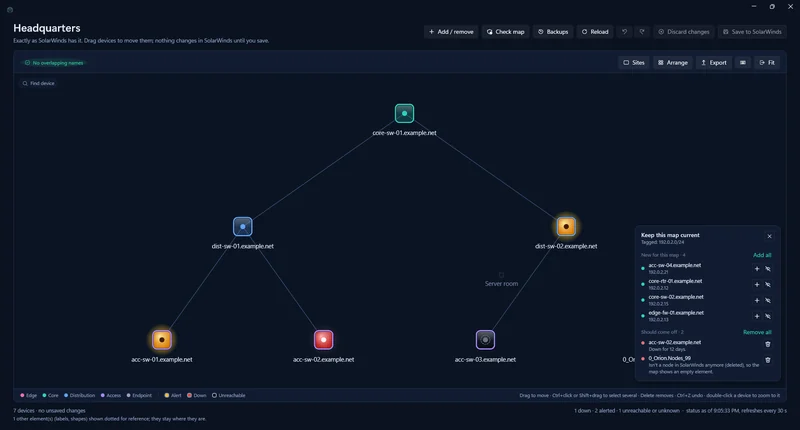Click the acc-sw-02.example.net map label
Viewport: 800px width, 430px height.
coord(323,359)
